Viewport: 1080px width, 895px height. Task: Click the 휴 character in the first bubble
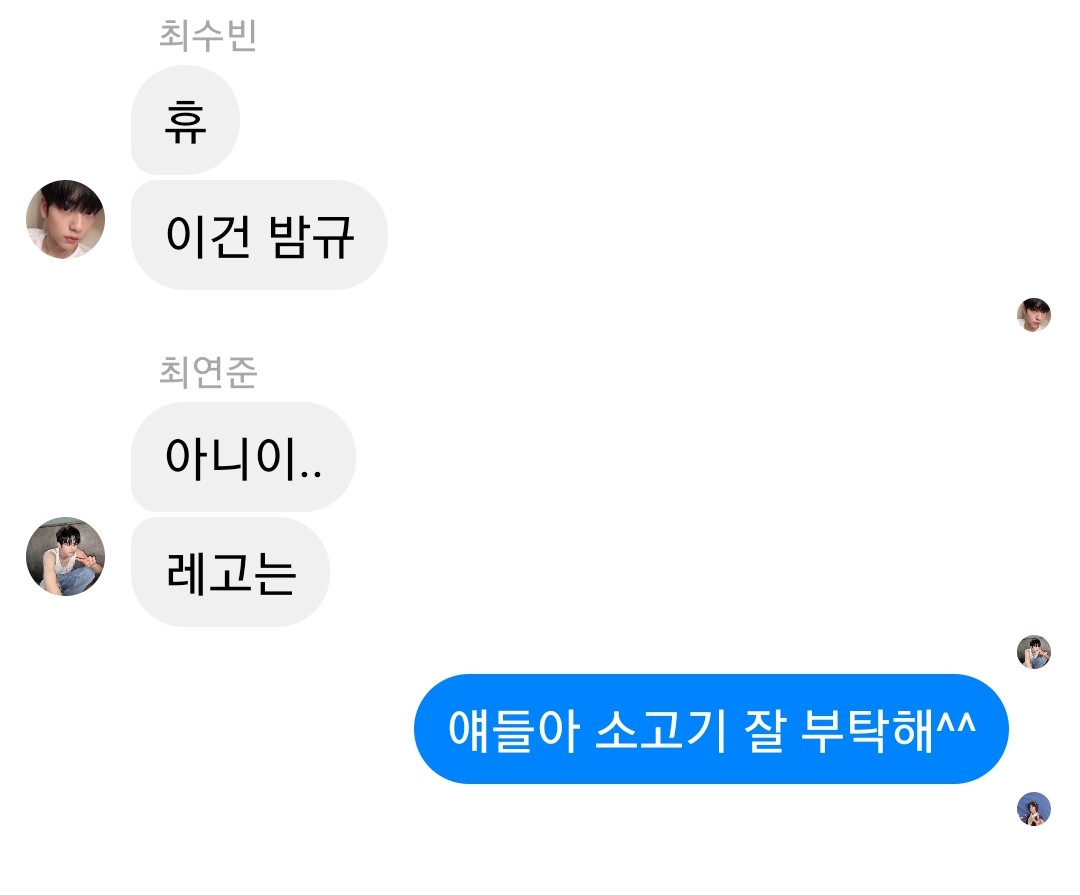185,121
